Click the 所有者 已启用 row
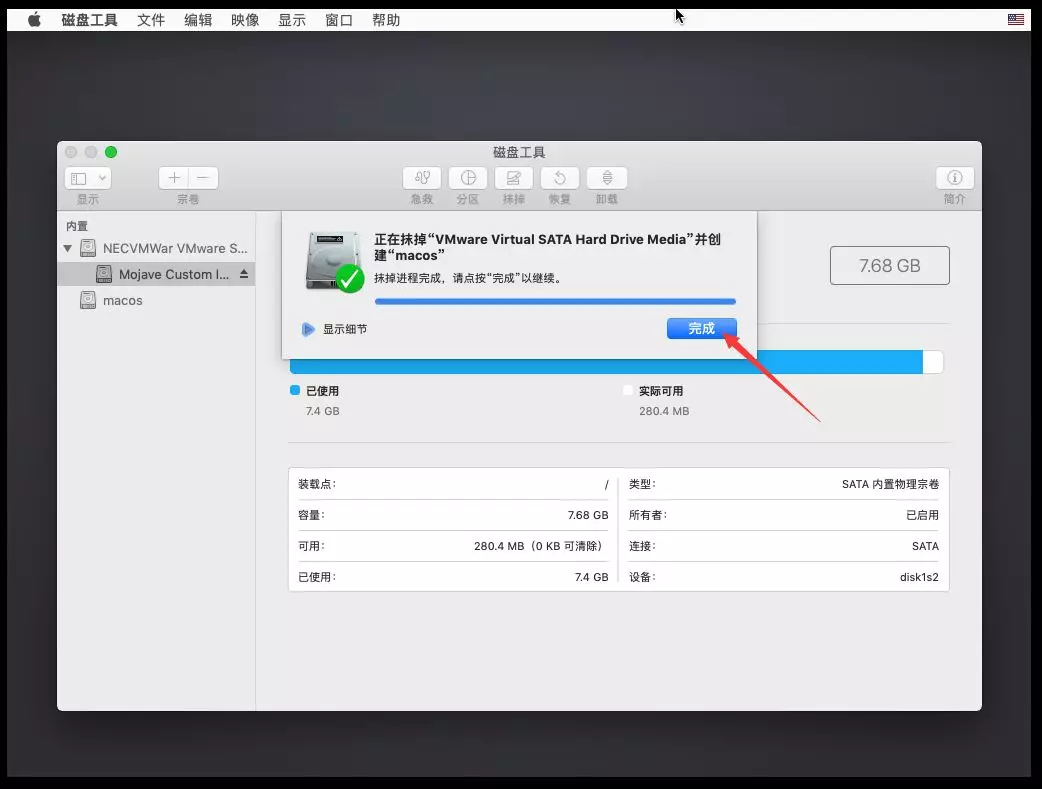 click(783, 515)
